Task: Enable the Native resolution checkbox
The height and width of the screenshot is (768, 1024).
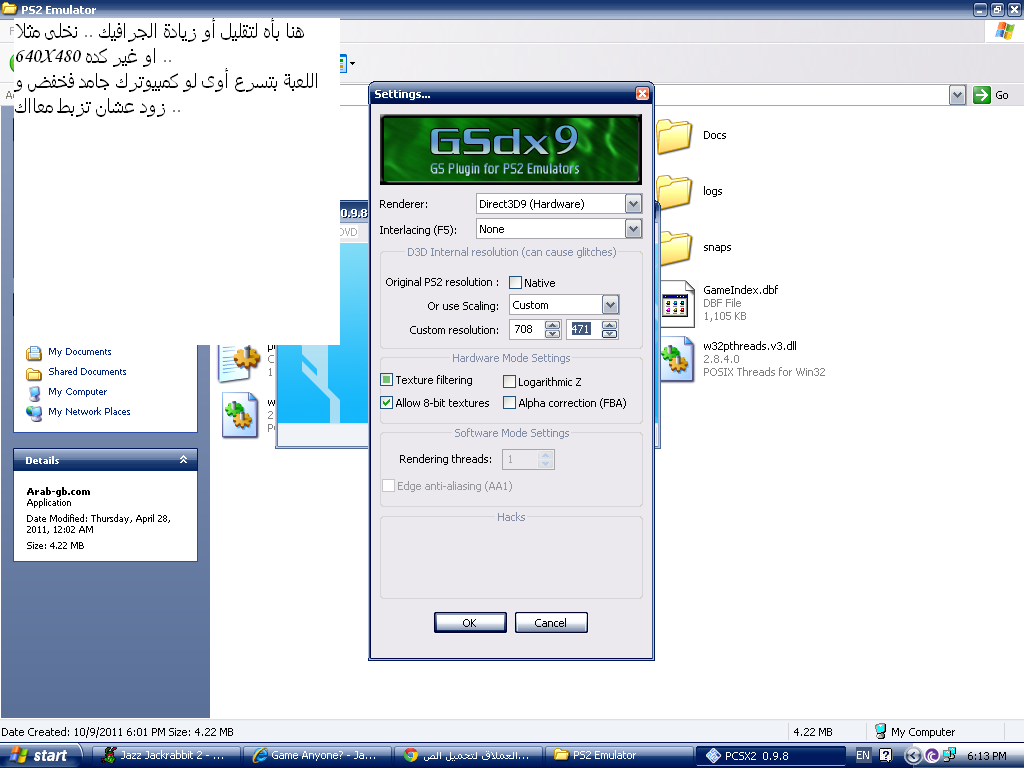Action: [515, 283]
